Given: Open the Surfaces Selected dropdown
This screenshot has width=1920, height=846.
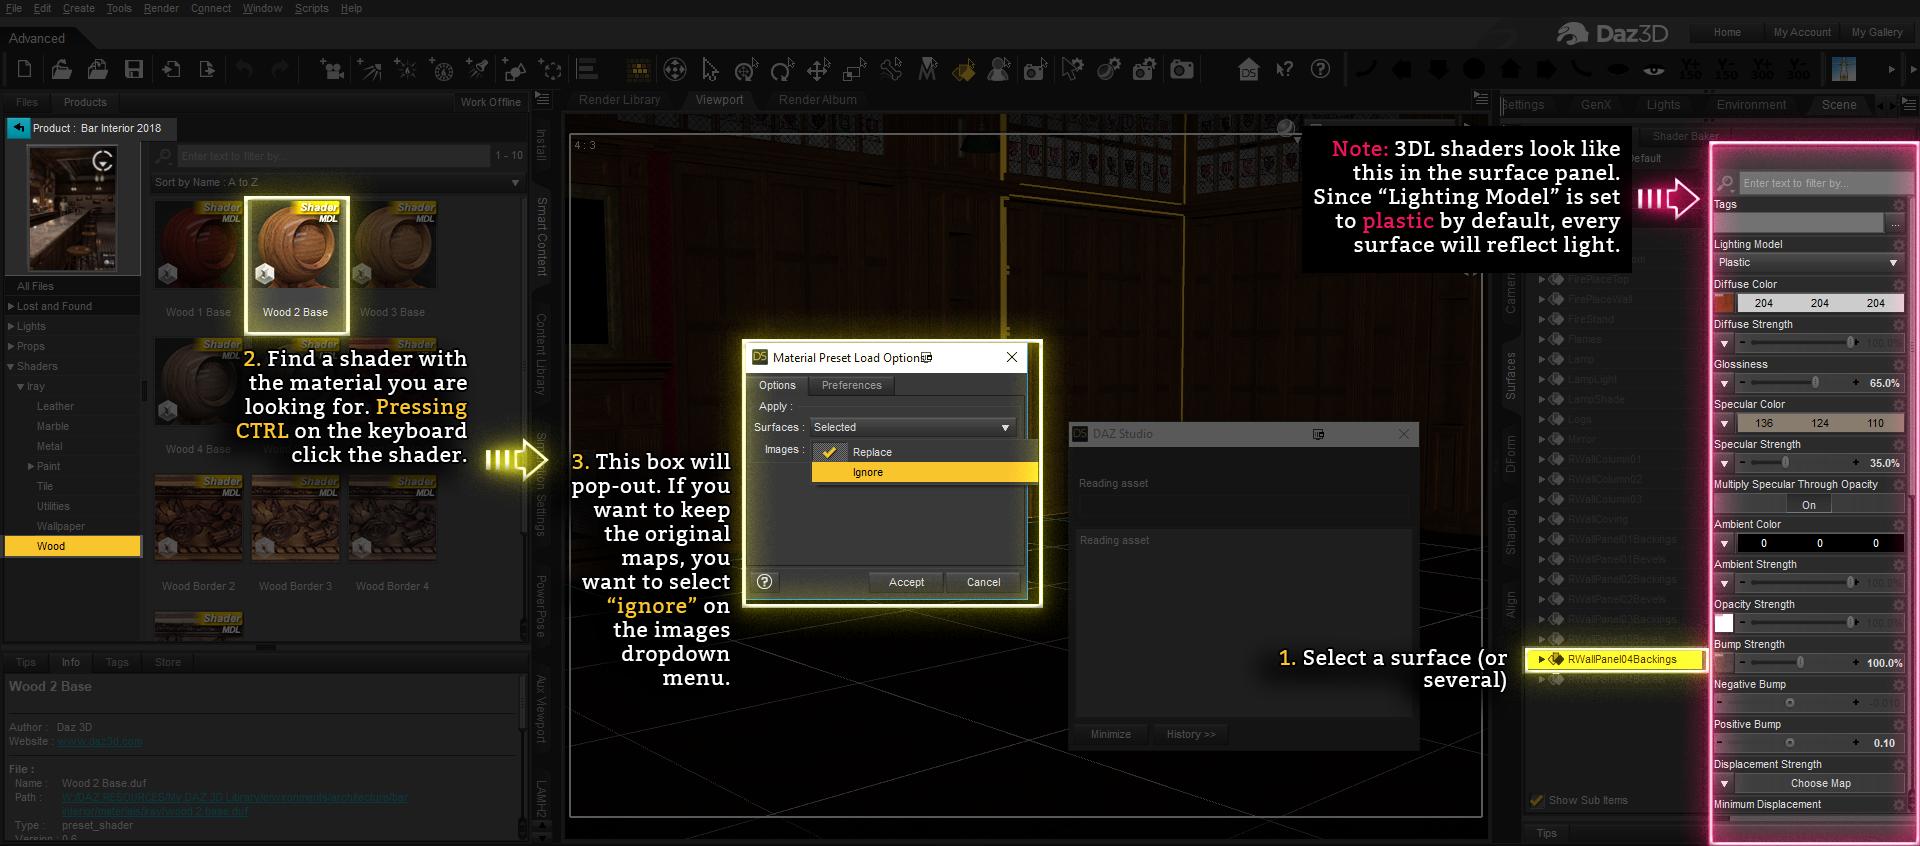Looking at the screenshot, I should [912, 427].
